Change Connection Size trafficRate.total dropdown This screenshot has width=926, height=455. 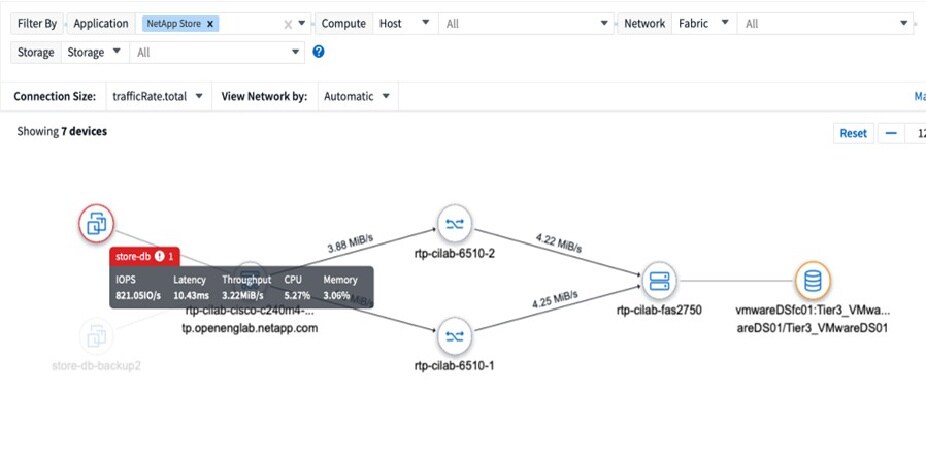point(155,96)
